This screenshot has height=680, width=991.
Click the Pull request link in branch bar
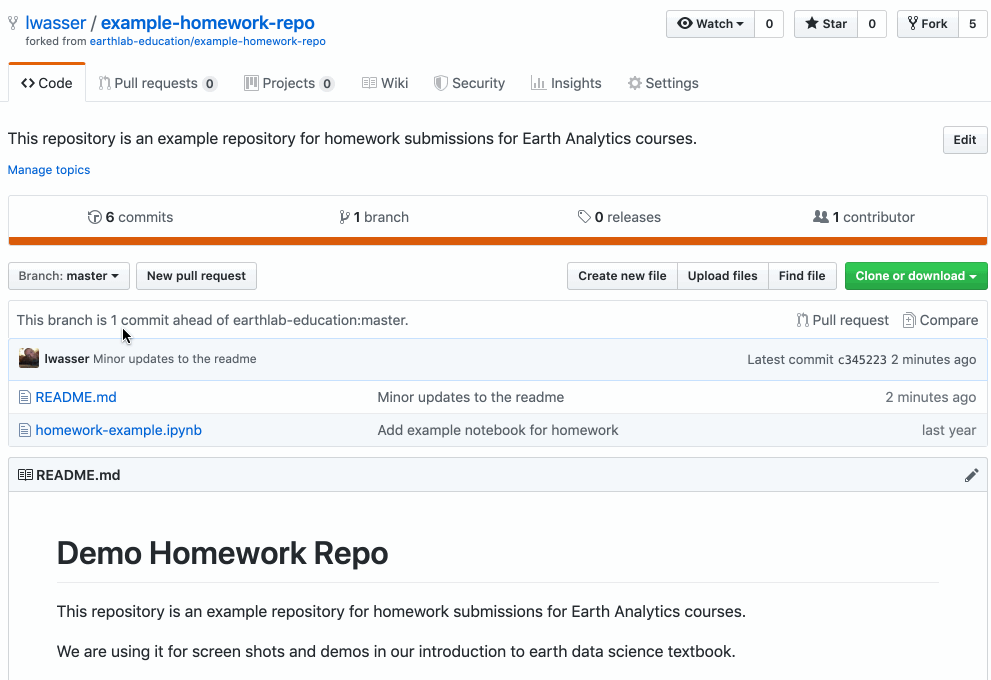pyautogui.click(x=842, y=320)
